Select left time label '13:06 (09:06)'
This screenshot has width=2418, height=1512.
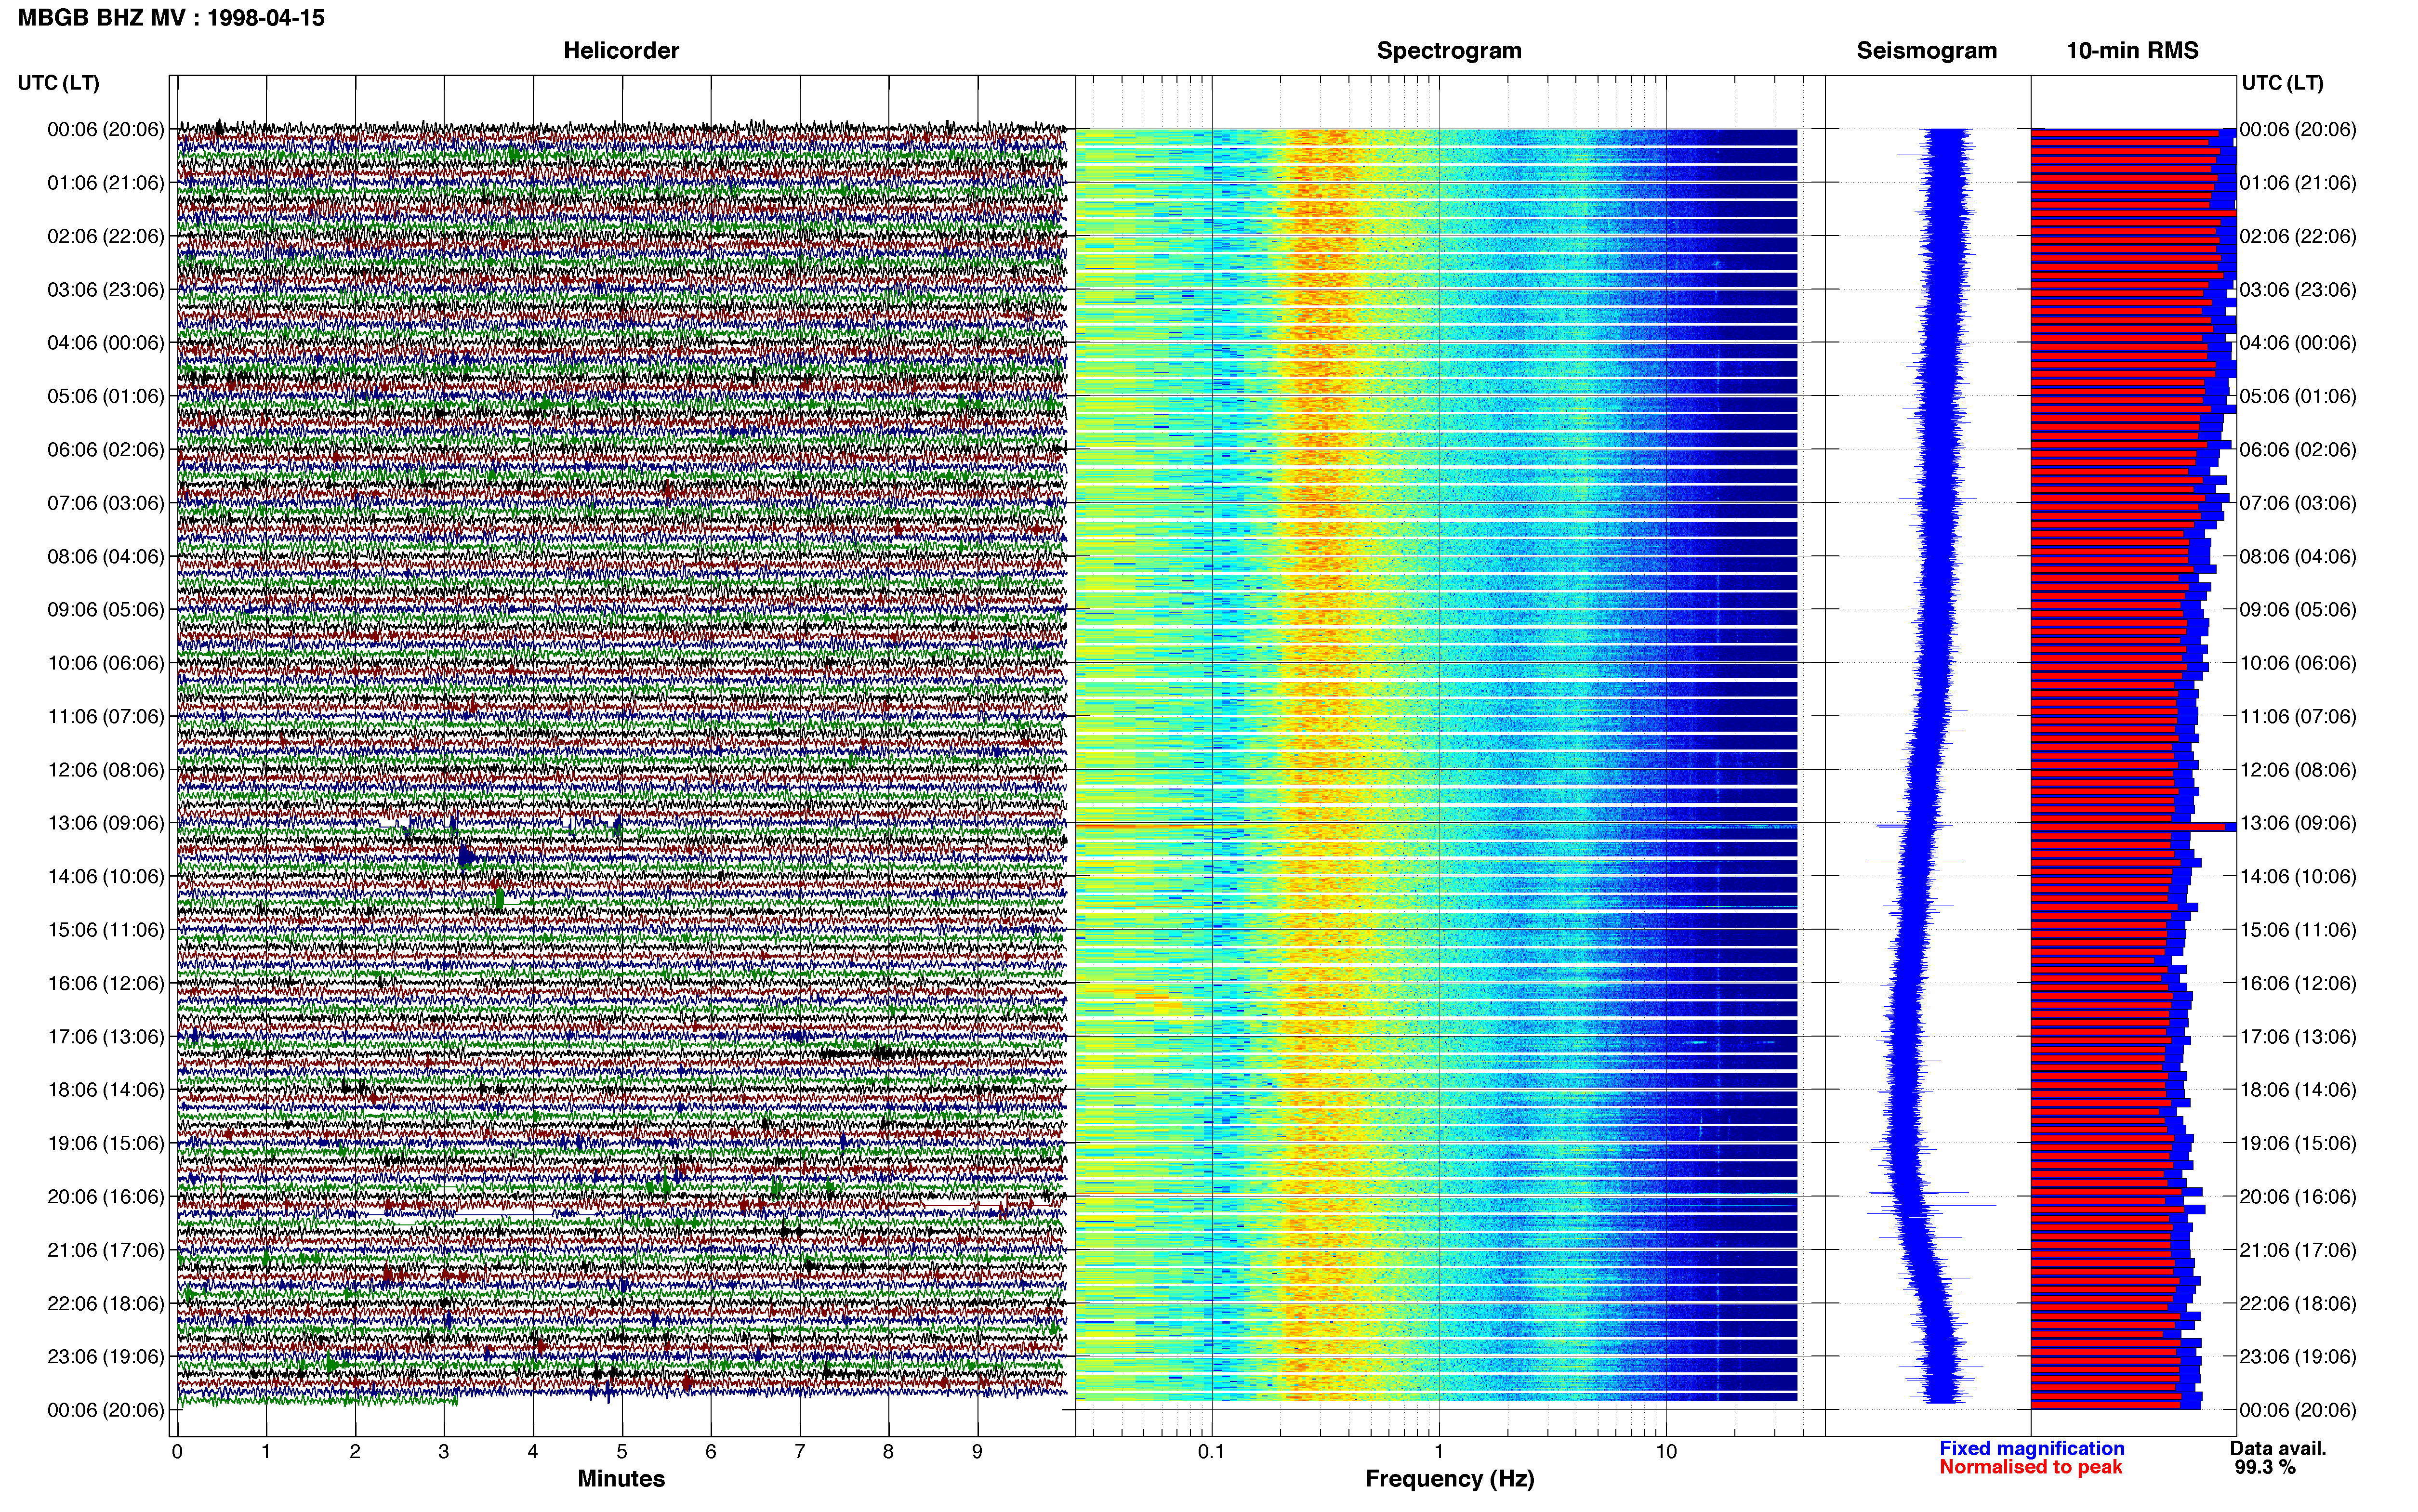coord(106,823)
